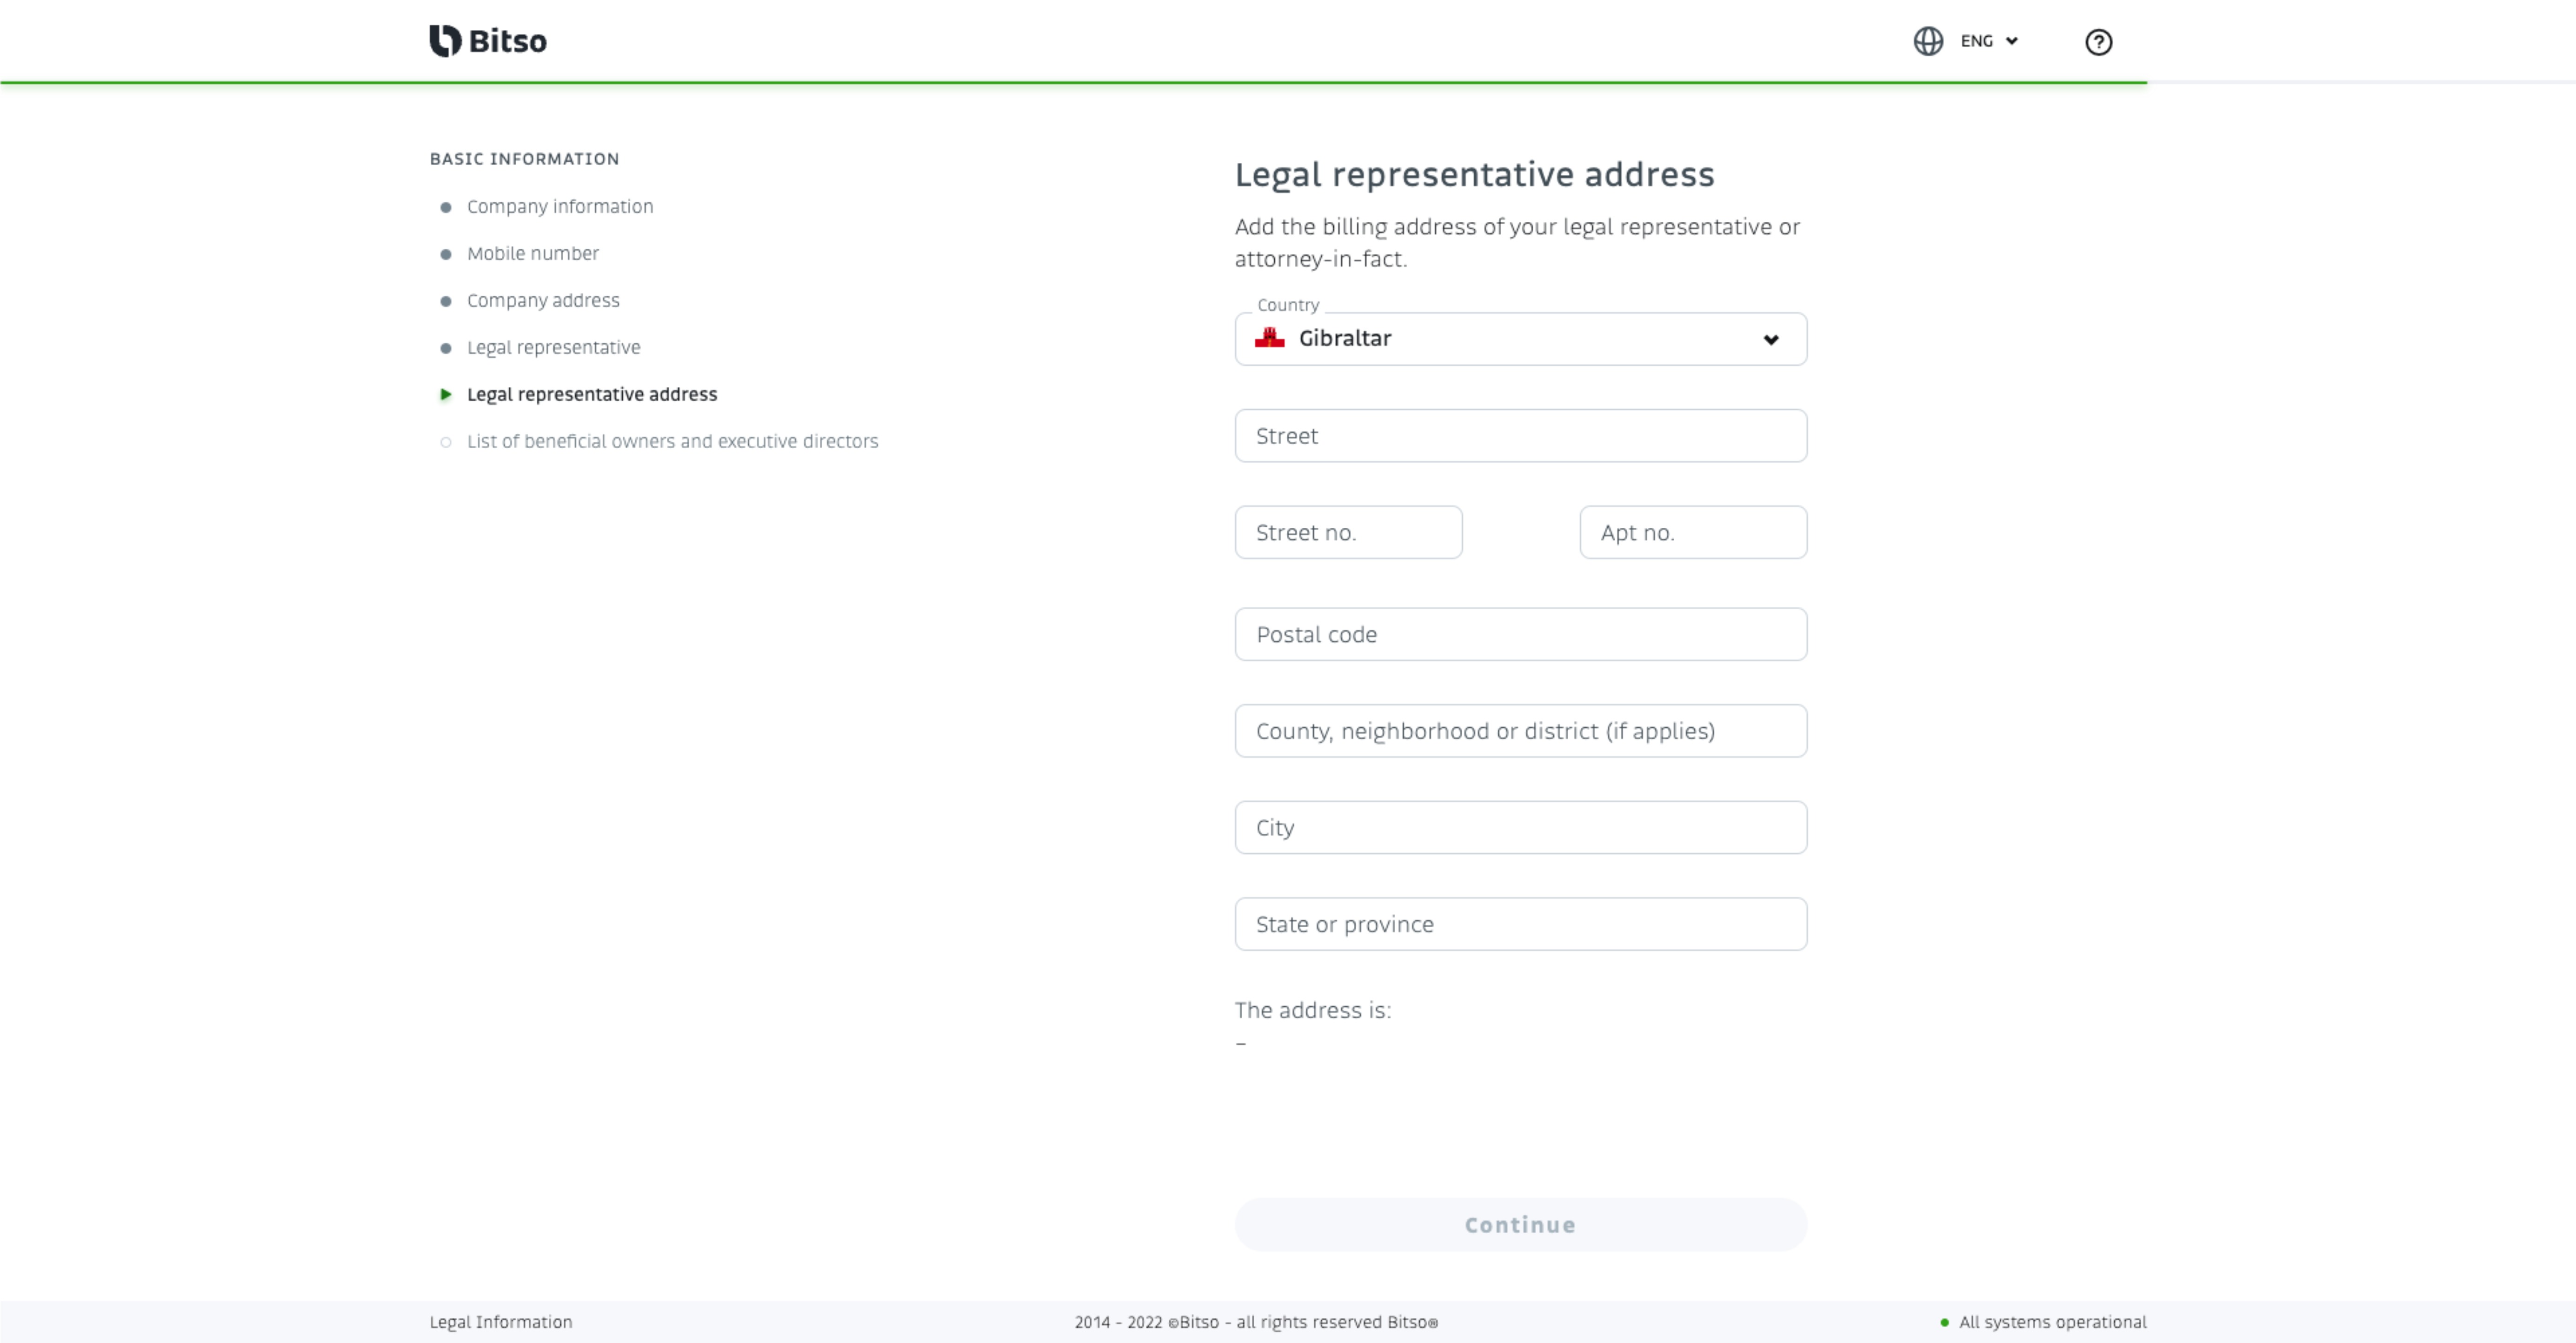Screen dimensions: 2576x1343
Task: Open the Legal Information link
Action: click(501, 1322)
